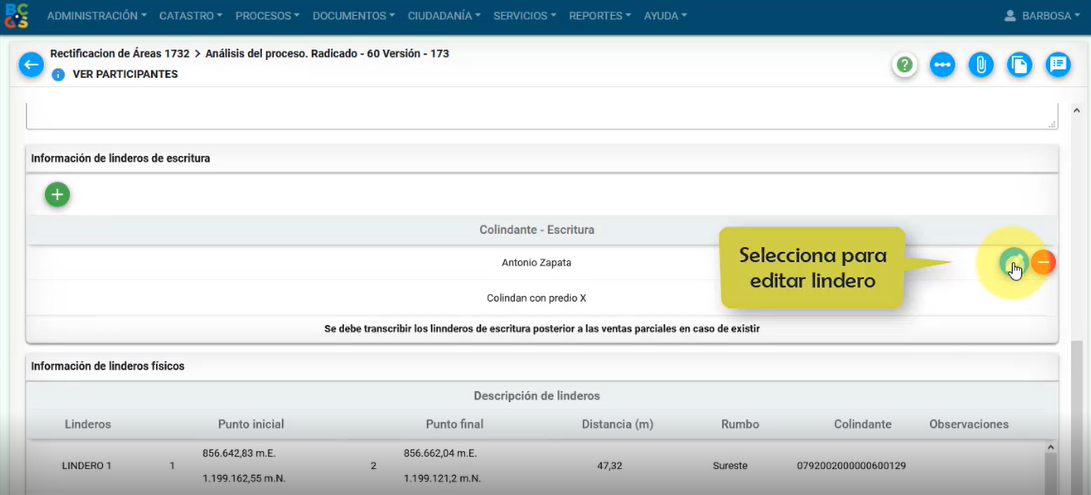Open the REPORTES menu
Image resolution: width=1091 pixels, height=495 pixels.
coord(599,16)
